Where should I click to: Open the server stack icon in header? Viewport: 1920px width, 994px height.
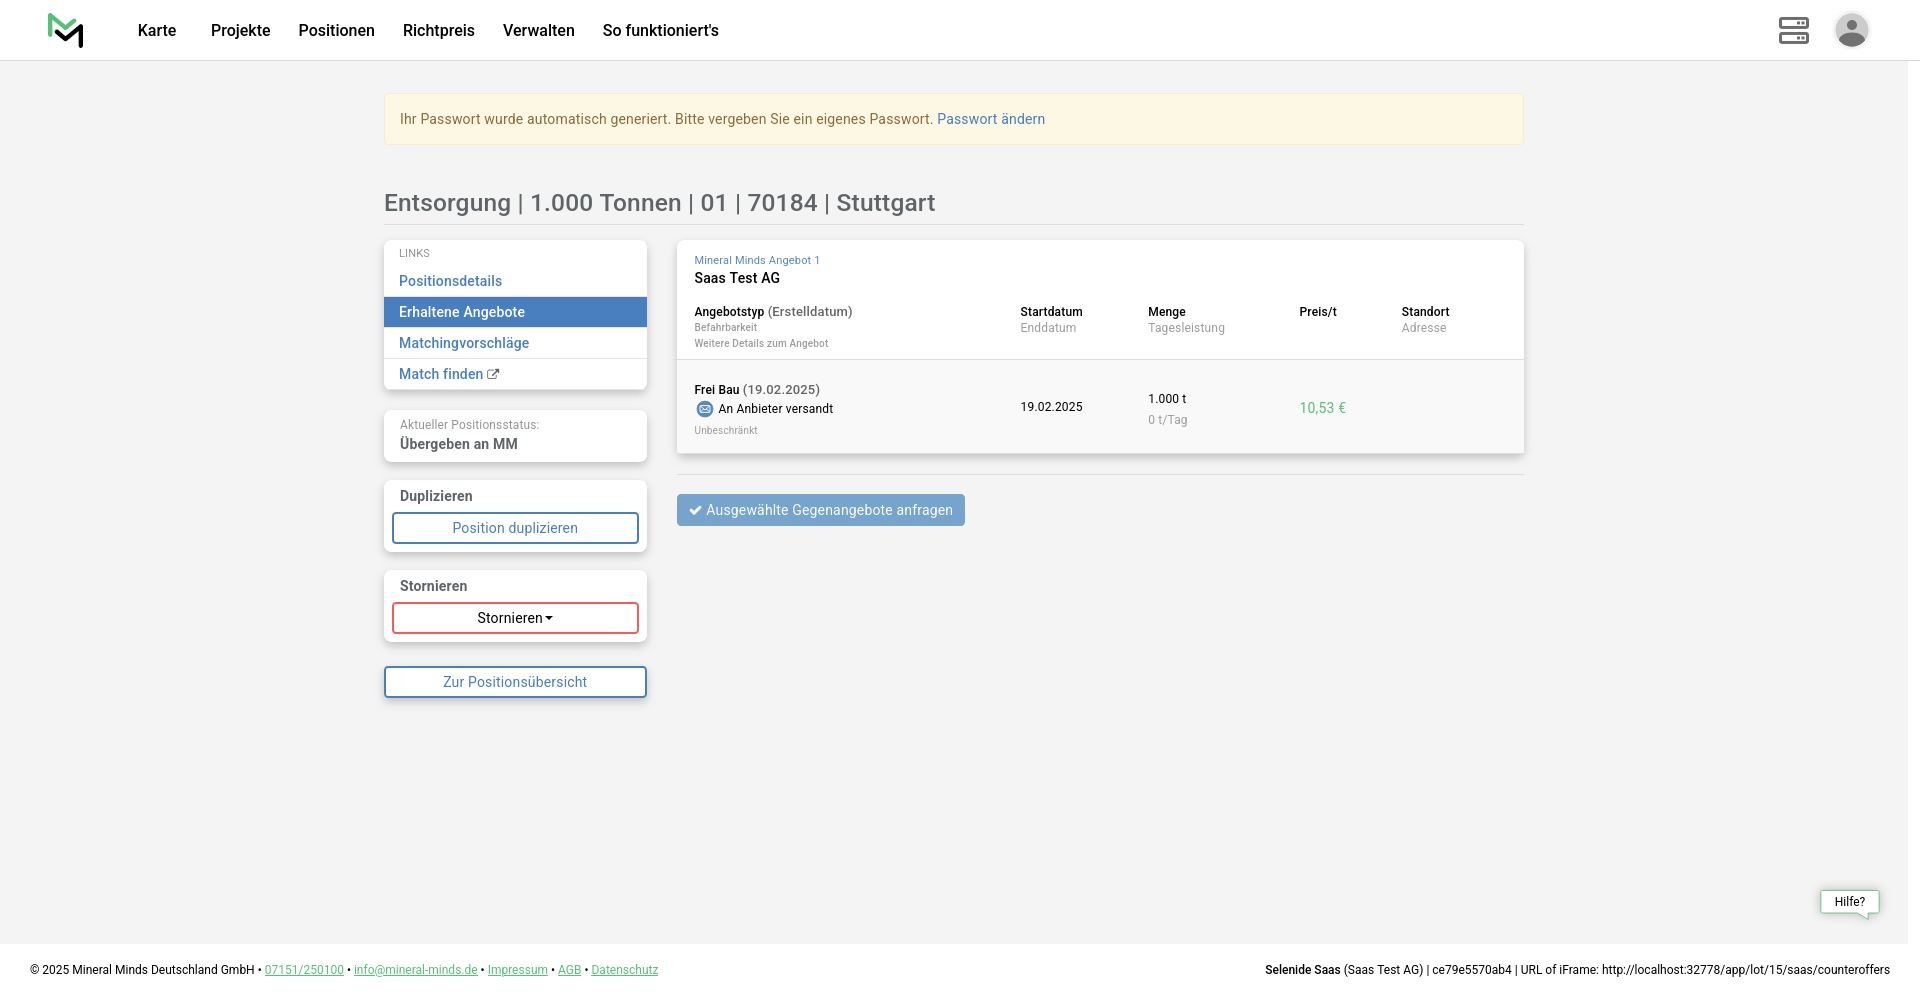[x=1793, y=30]
